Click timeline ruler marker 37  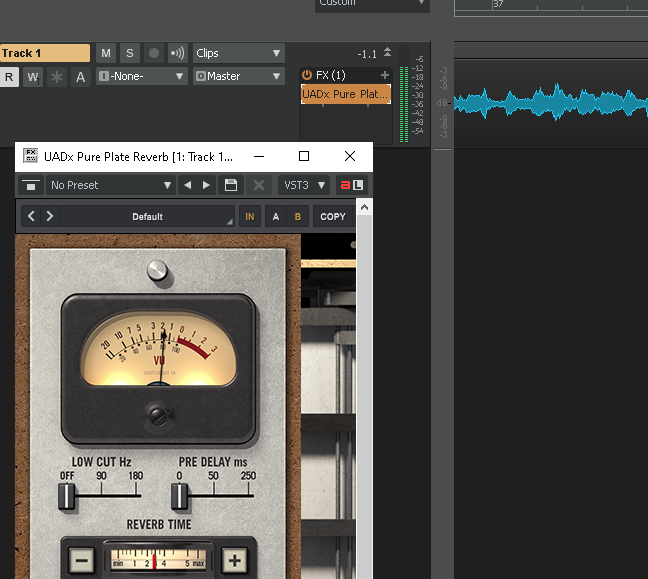tap(498, 4)
